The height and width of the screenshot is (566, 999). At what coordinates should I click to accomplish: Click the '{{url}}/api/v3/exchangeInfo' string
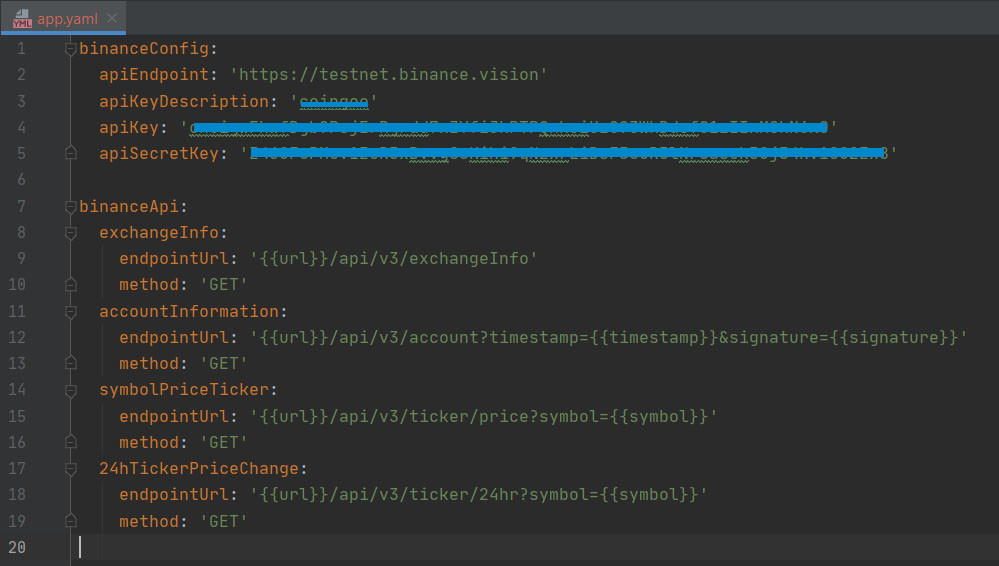(393, 259)
